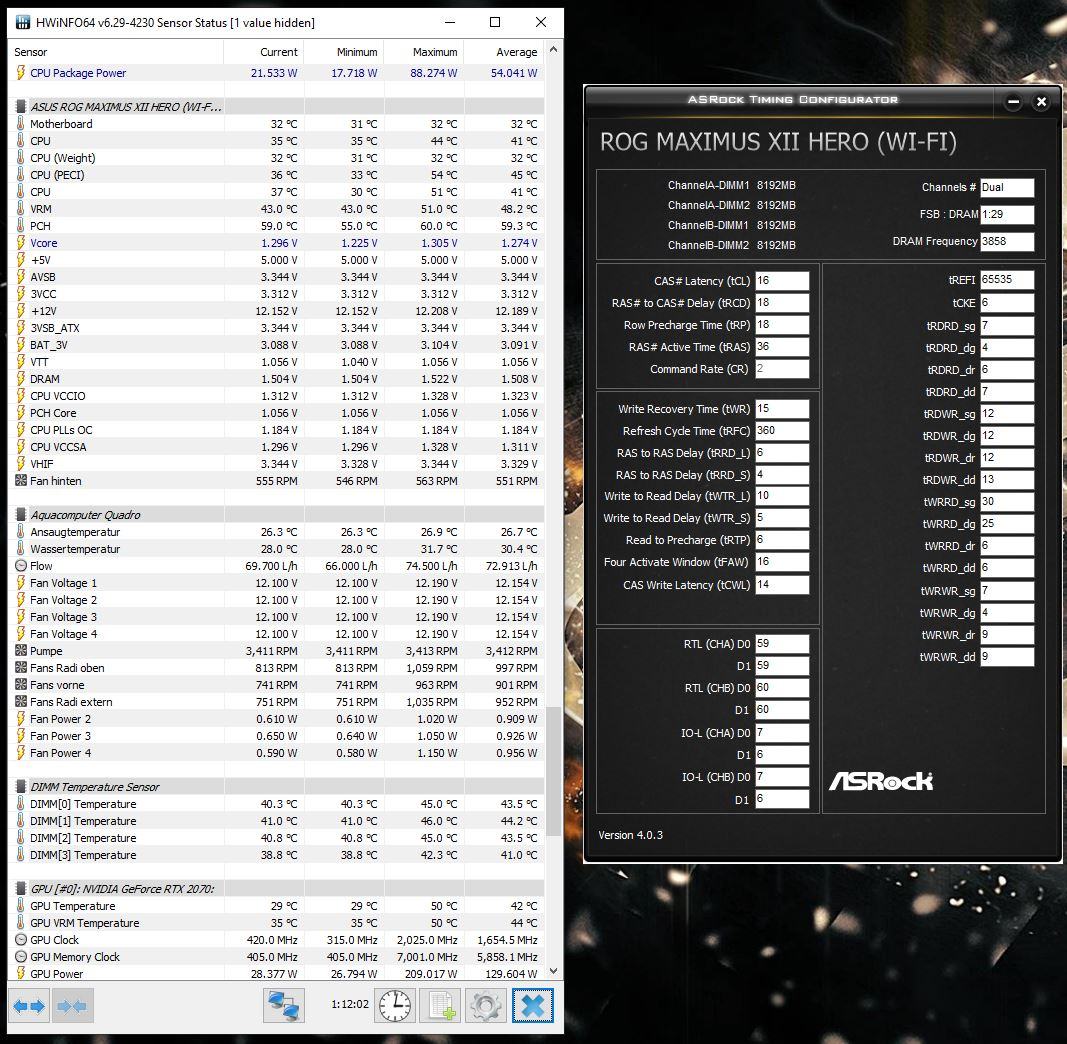Open HWiNFO sensor settings gear icon

(x=486, y=1006)
